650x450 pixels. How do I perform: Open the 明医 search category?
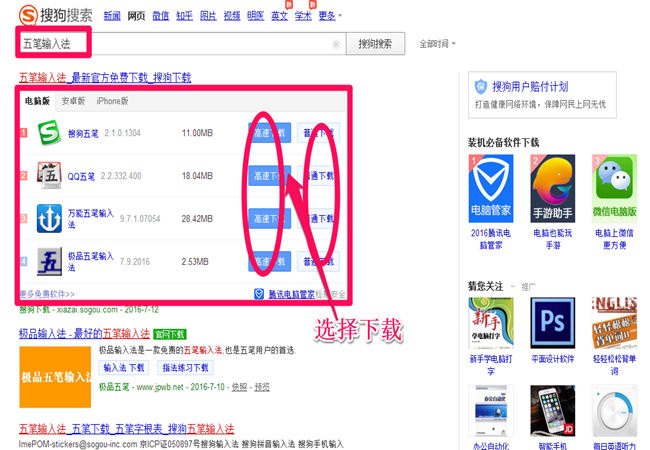[x=256, y=16]
